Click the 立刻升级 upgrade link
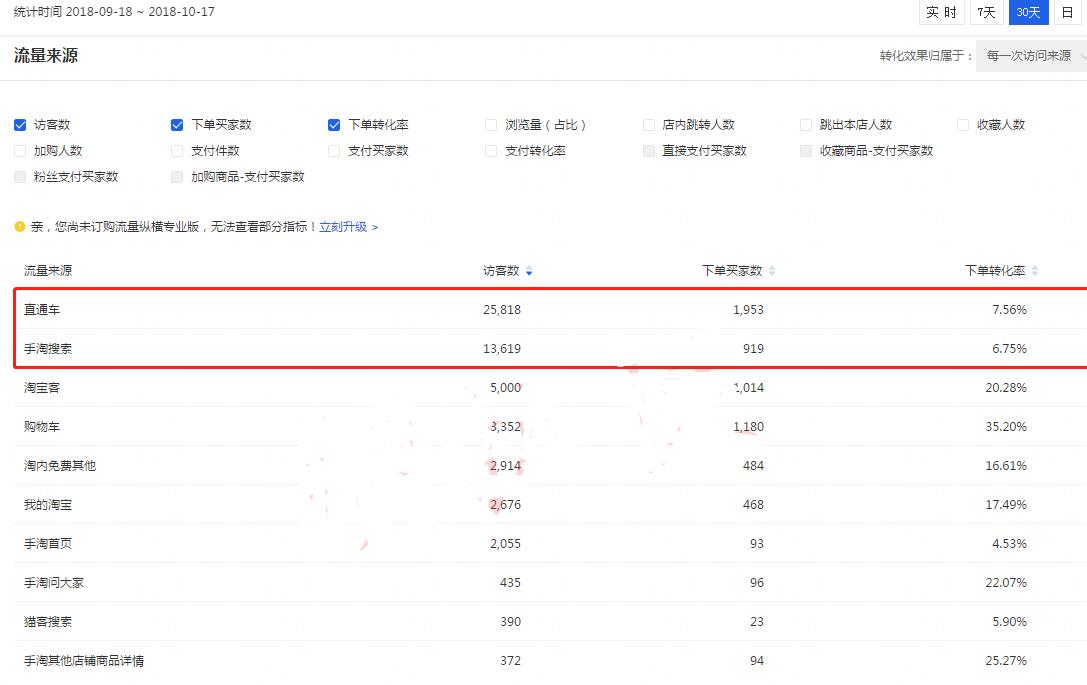The image size is (1087, 685). pos(345,227)
